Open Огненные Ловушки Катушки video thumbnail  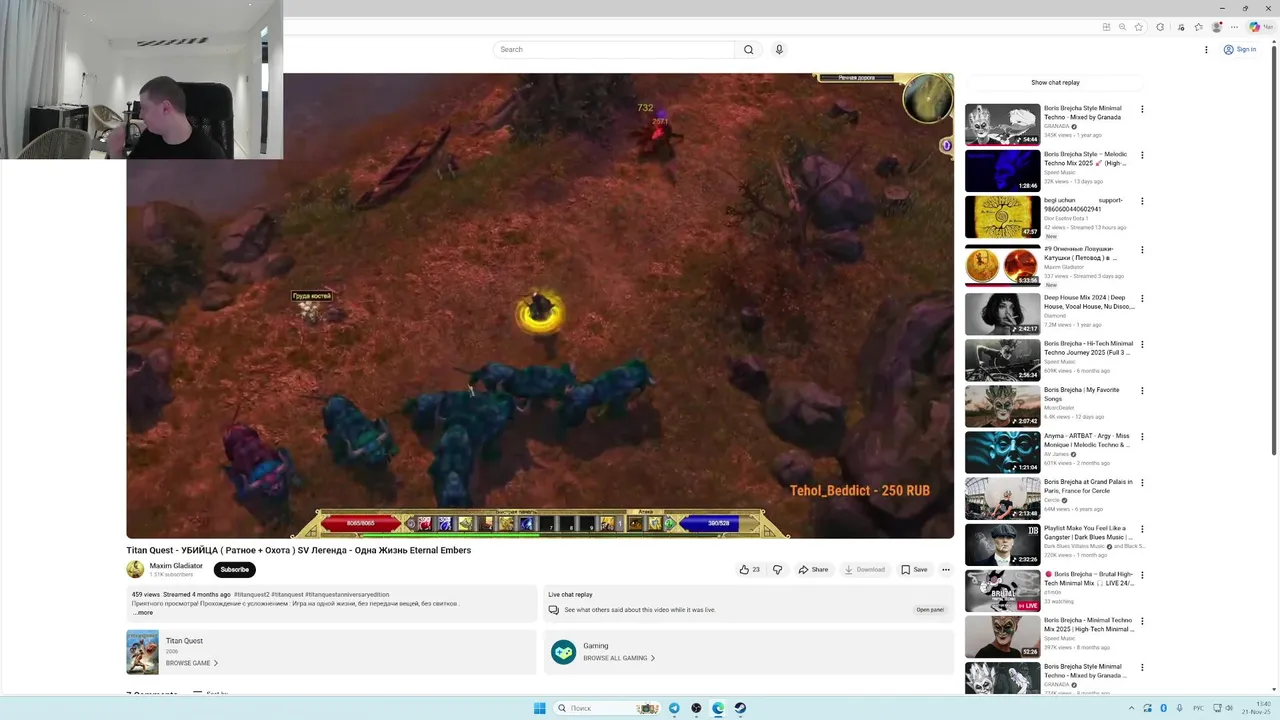click(x=1002, y=265)
